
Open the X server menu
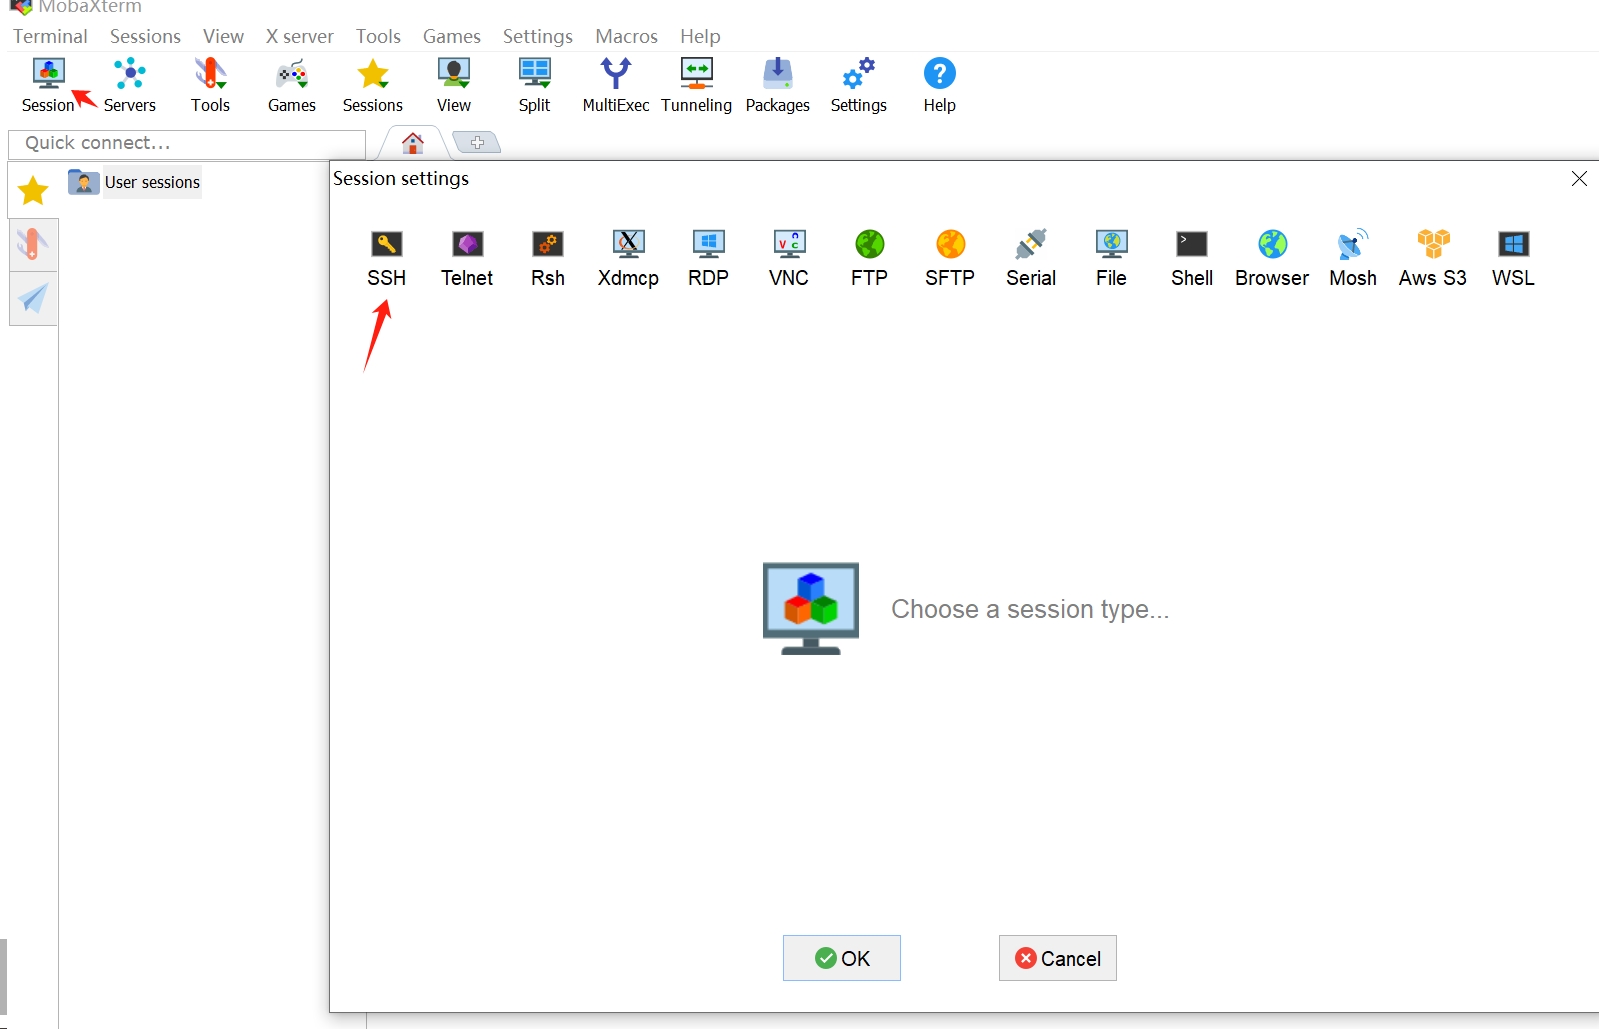pos(299,36)
